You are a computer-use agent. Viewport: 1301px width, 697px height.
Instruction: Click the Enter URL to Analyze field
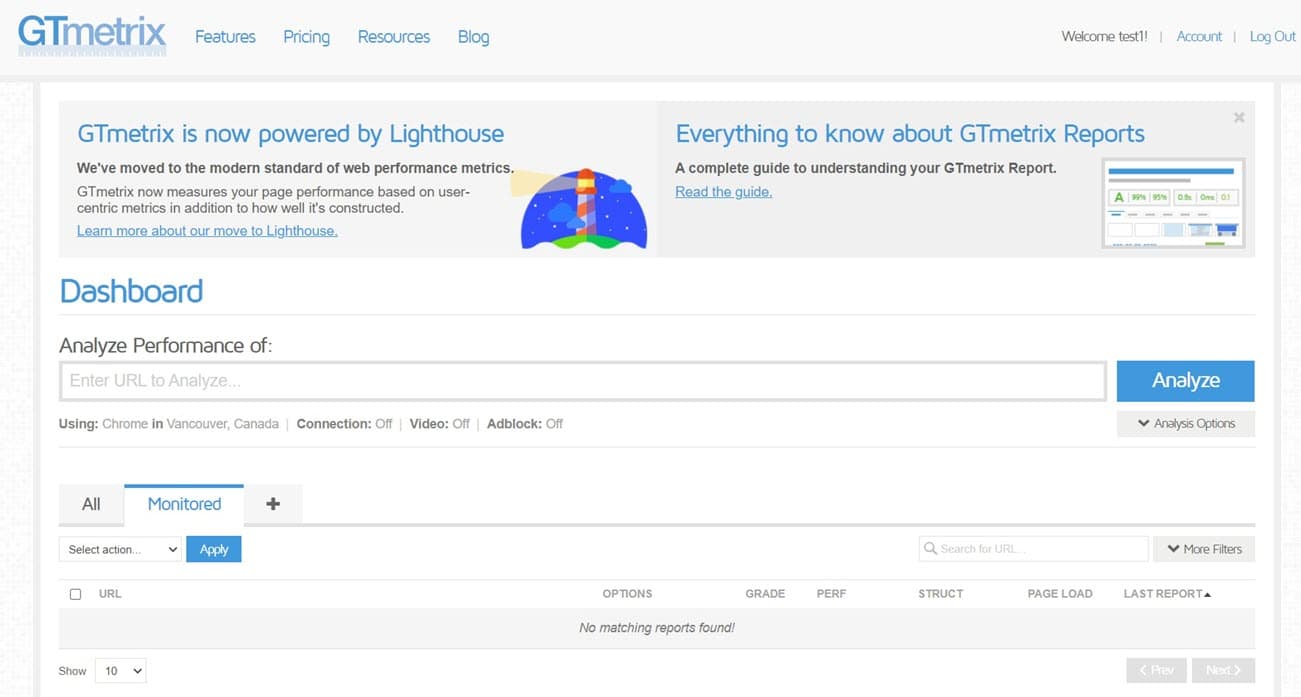[582, 381]
